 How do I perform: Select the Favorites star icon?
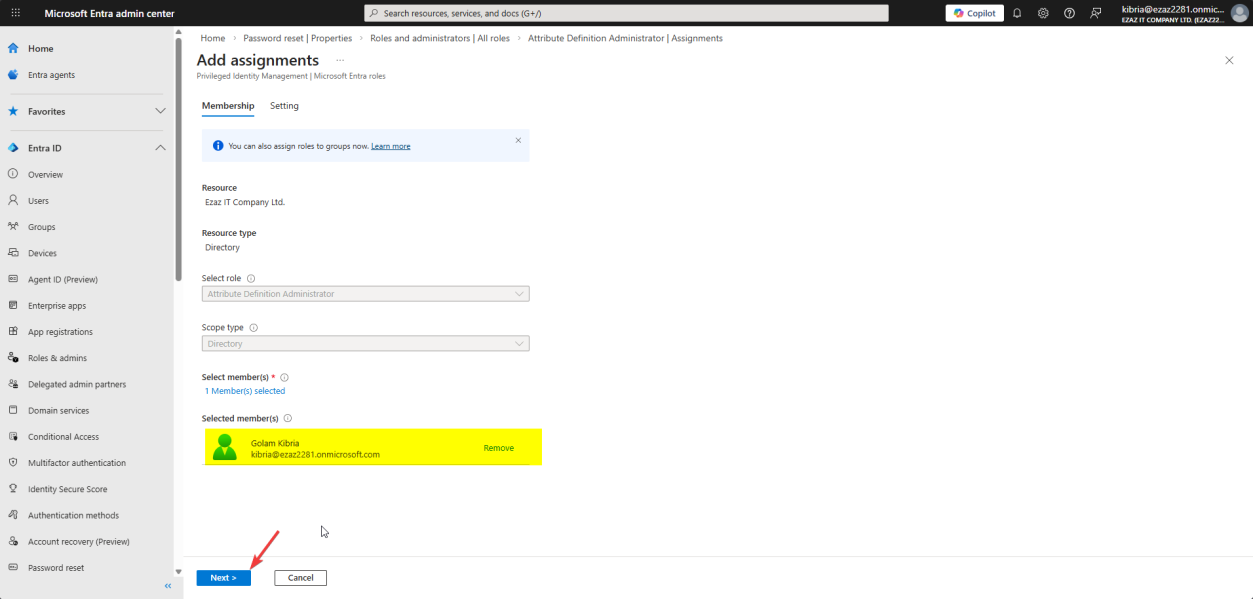click(x=13, y=111)
